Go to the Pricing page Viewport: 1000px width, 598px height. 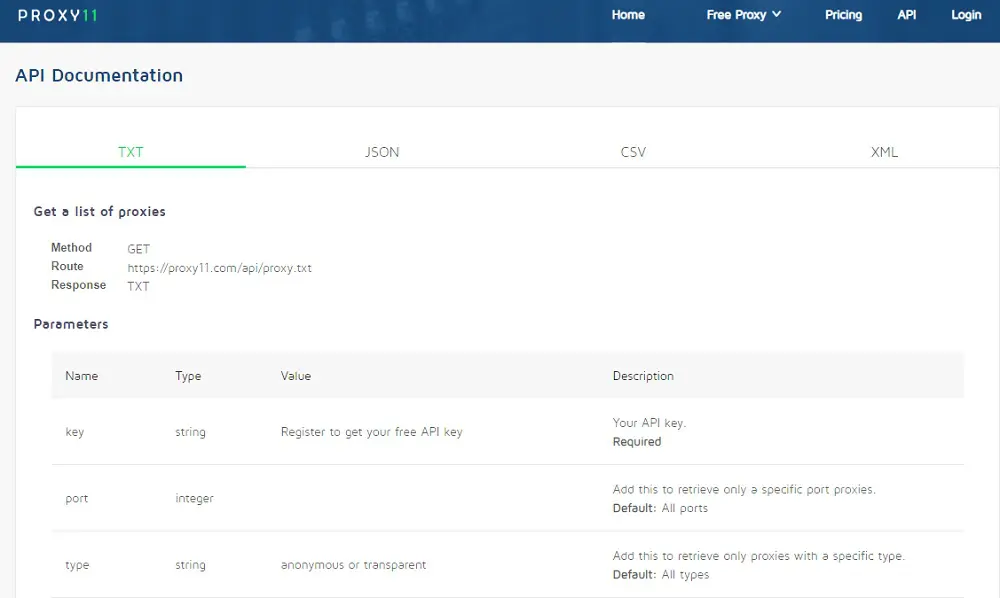pyautogui.click(x=843, y=15)
